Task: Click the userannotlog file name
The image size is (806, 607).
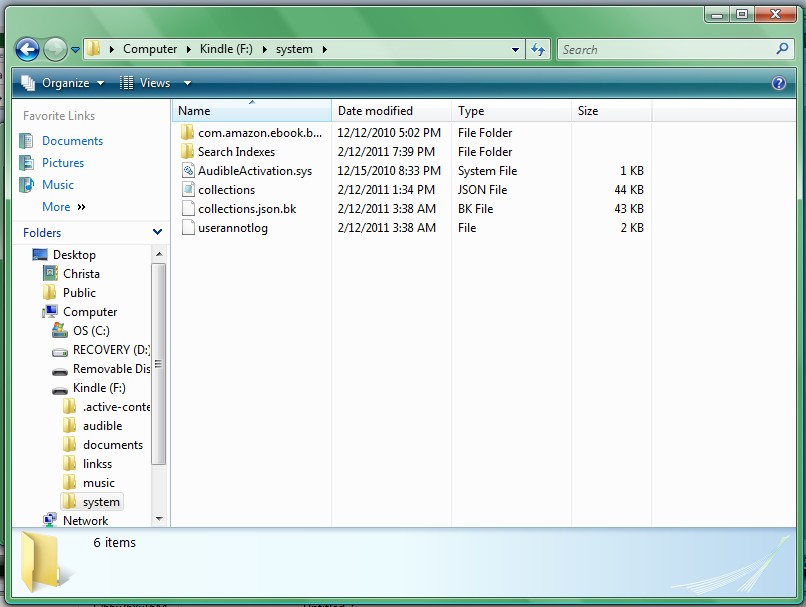Action: pyautogui.click(x=233, y=228)
